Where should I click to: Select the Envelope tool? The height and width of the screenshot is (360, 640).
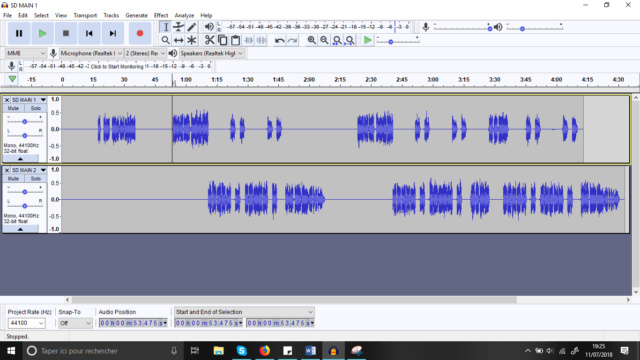click(x=178, y=27)
